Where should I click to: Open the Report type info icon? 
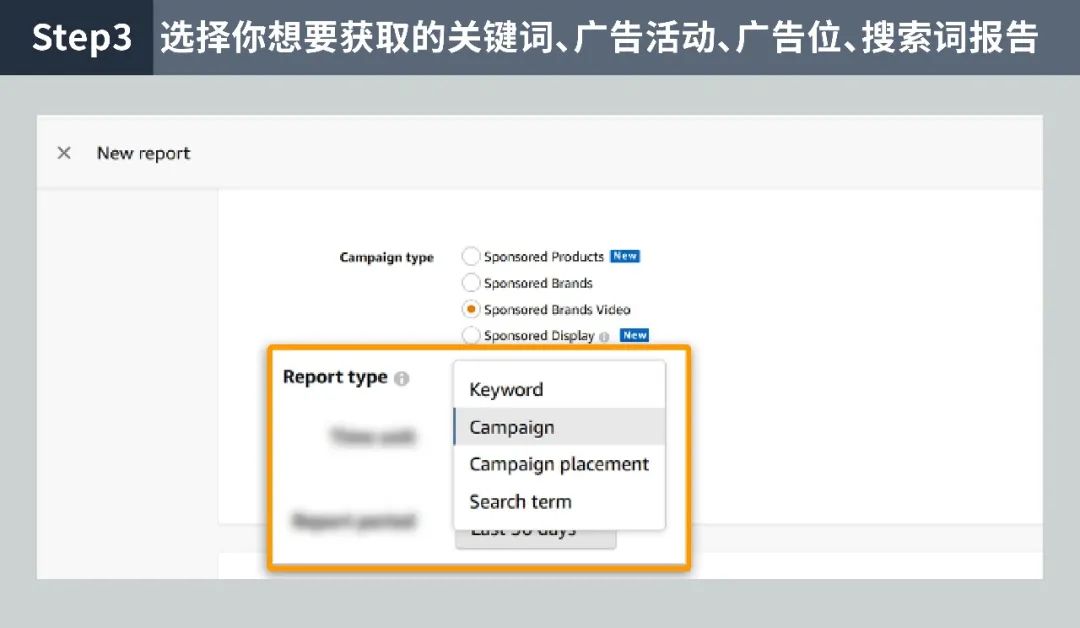[x=402, y=378]
